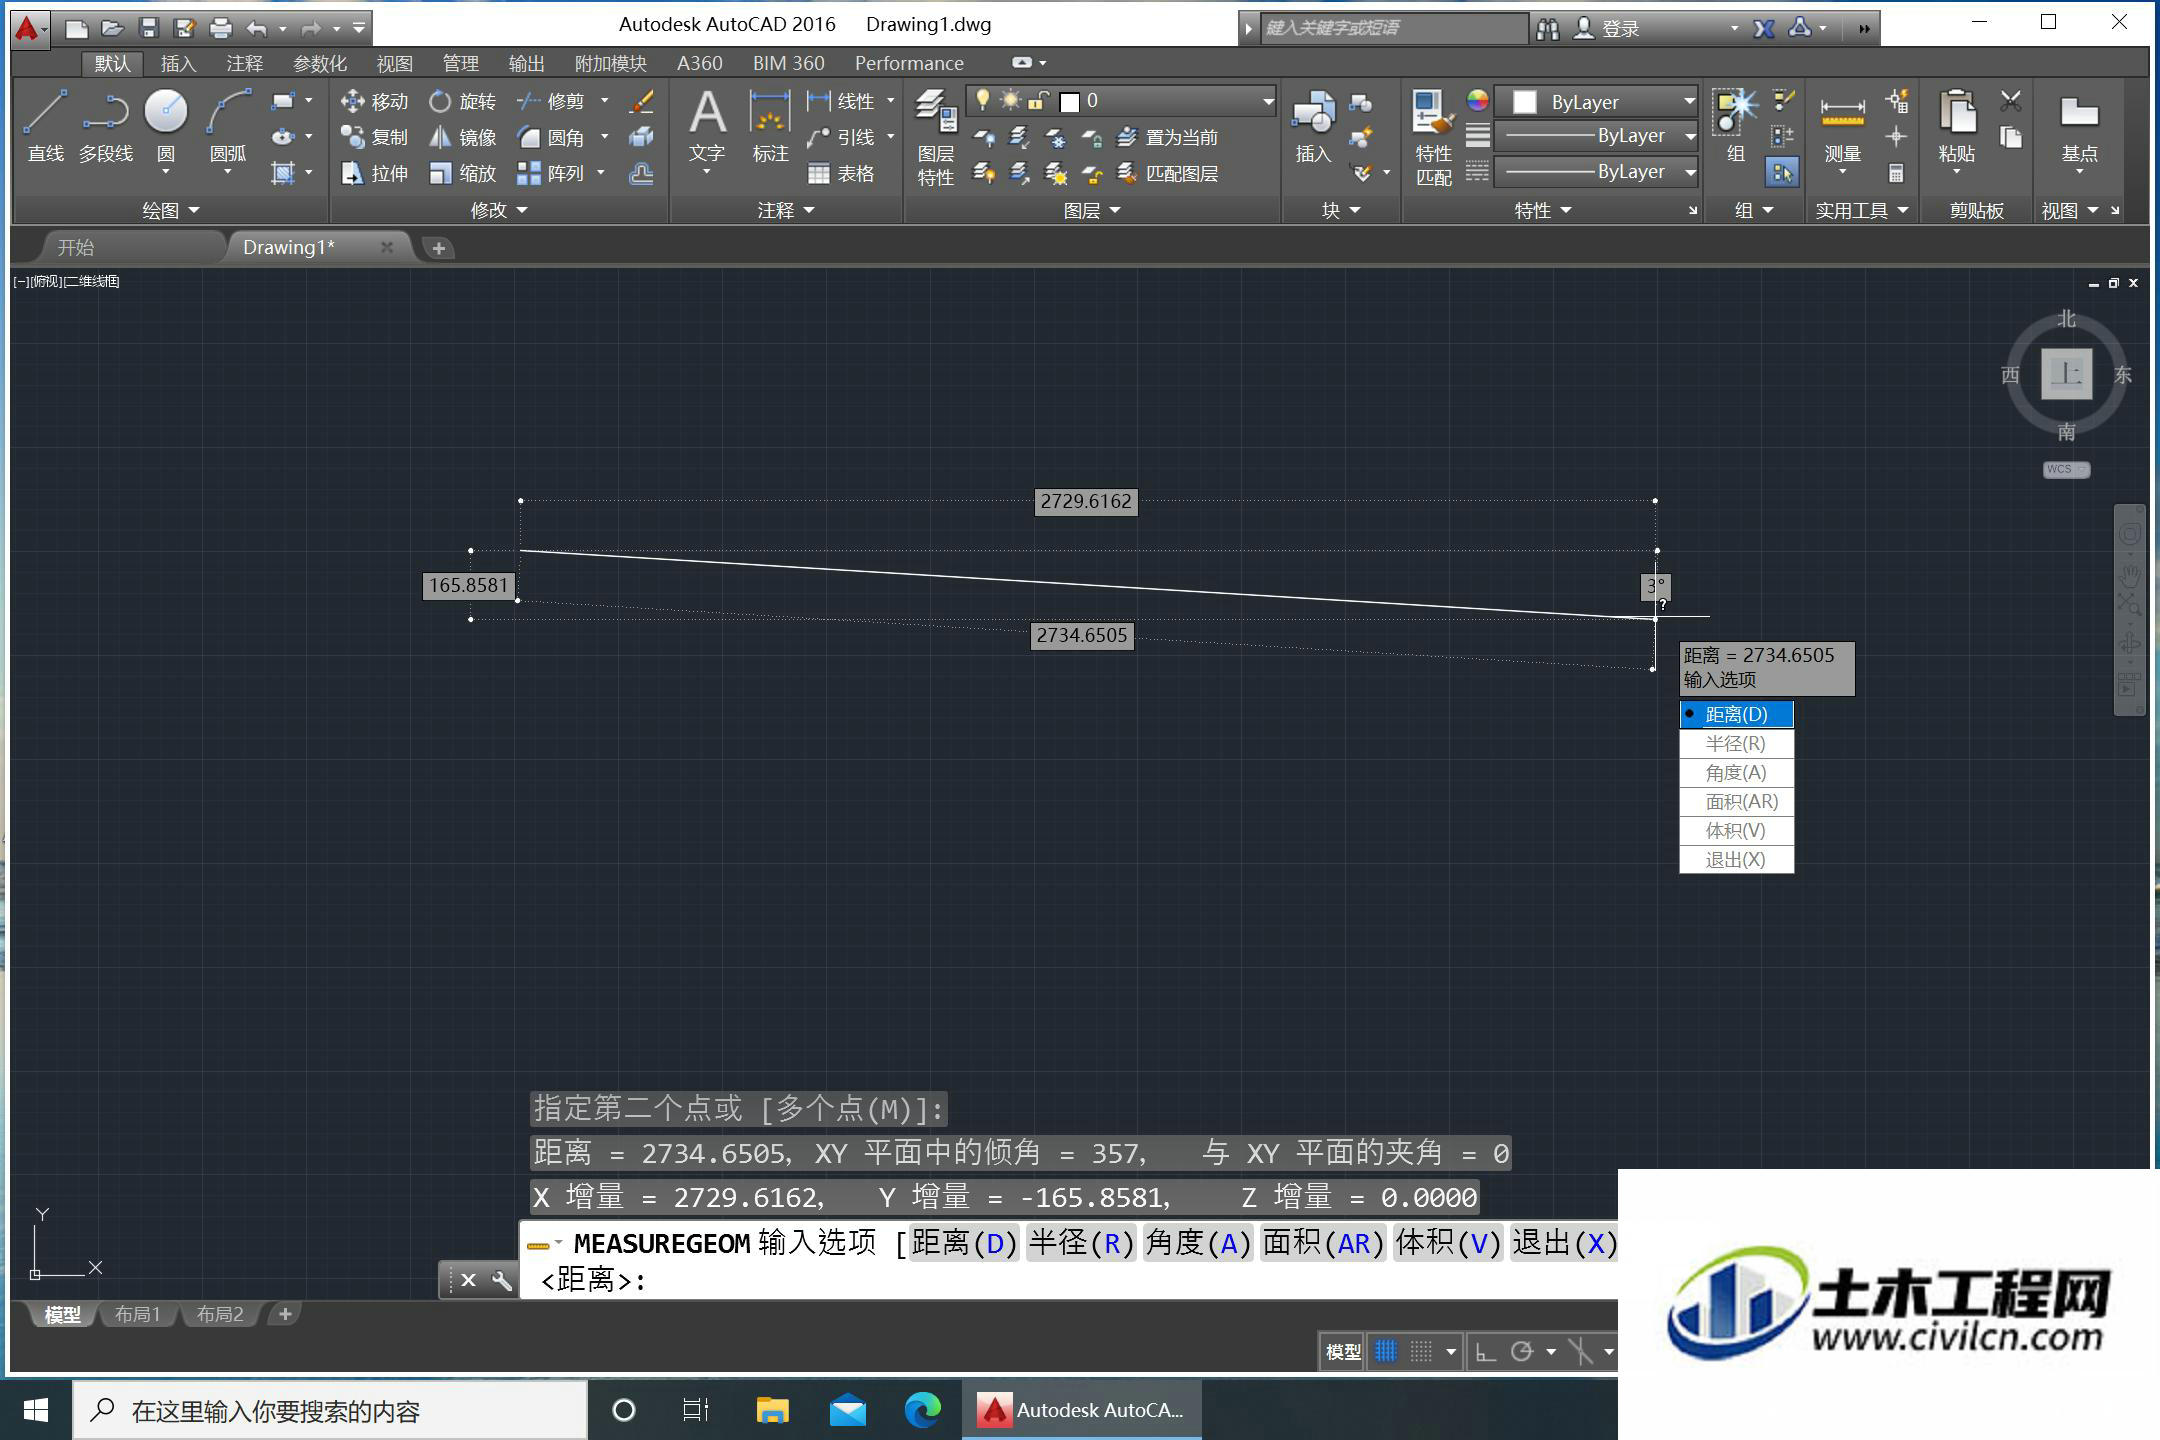Screen dimensions: 2160x1440
Task: Add a new drawing tab with plus button
Action: click(x=438, y=248)
